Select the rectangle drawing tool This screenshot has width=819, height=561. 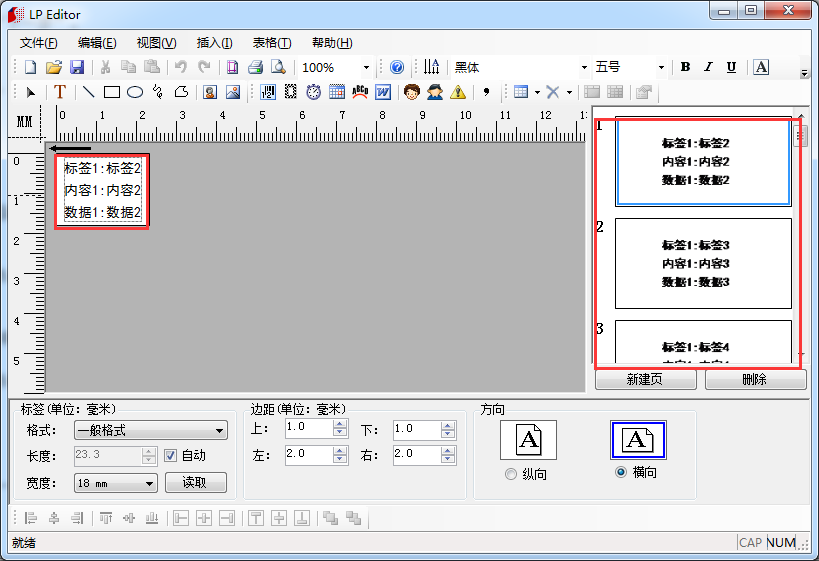[111, 92]
